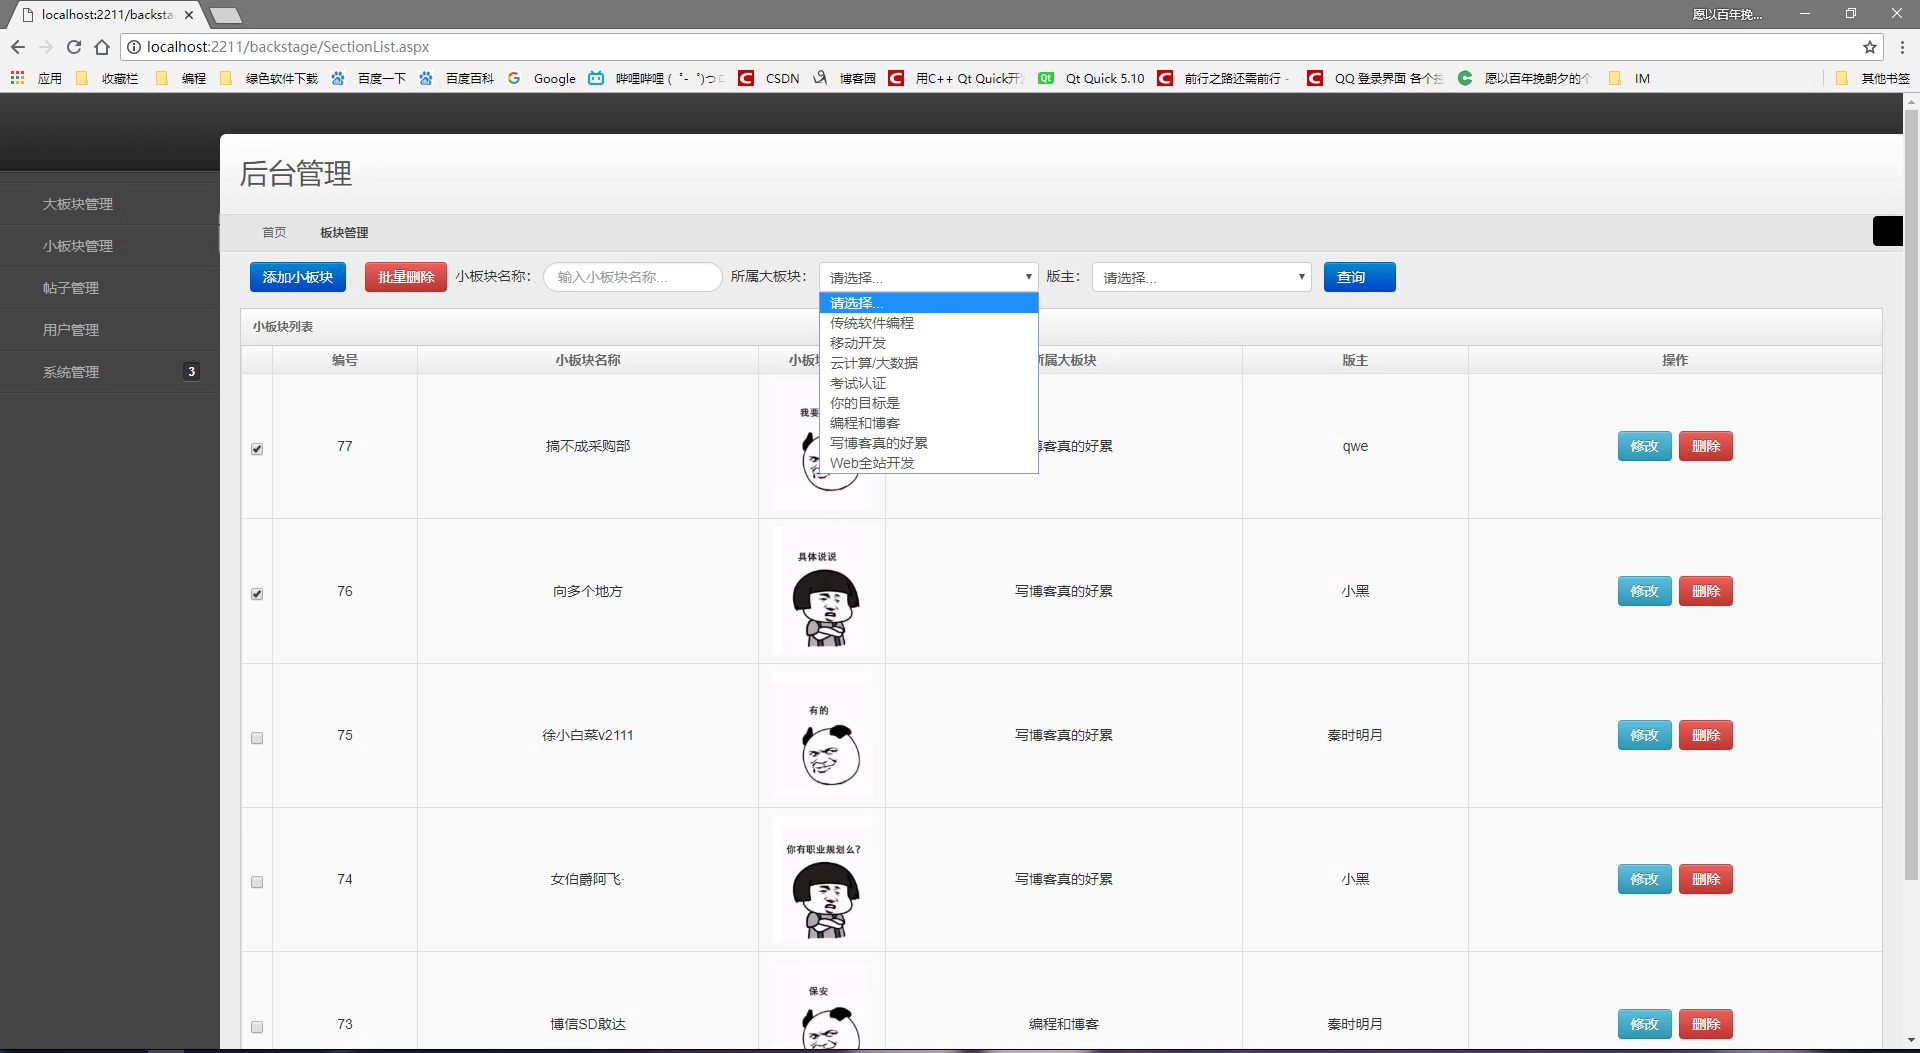
Task: Open Chrome's three-dot menu
Action: (x=1901, y=47)
